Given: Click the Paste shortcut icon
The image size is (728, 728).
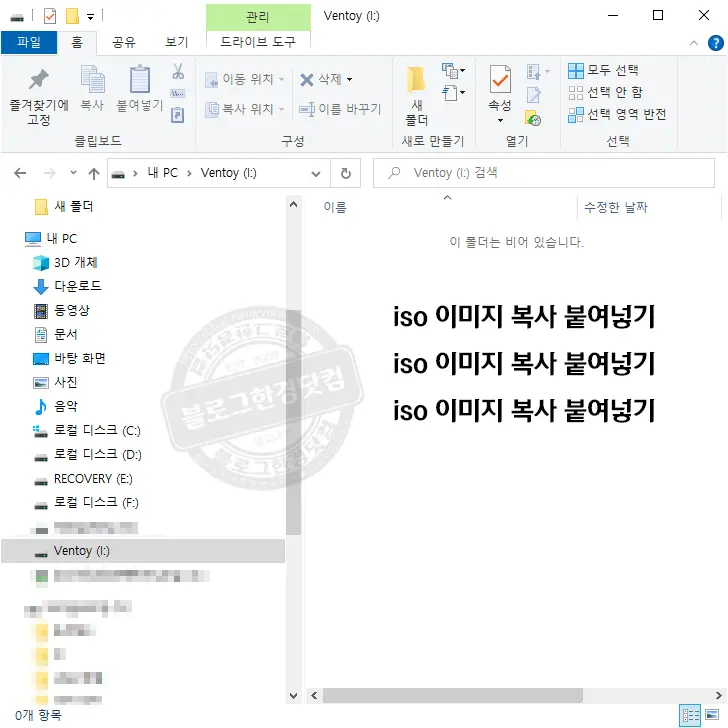Looking at the screenshot, I should click(x=178, y=115).
